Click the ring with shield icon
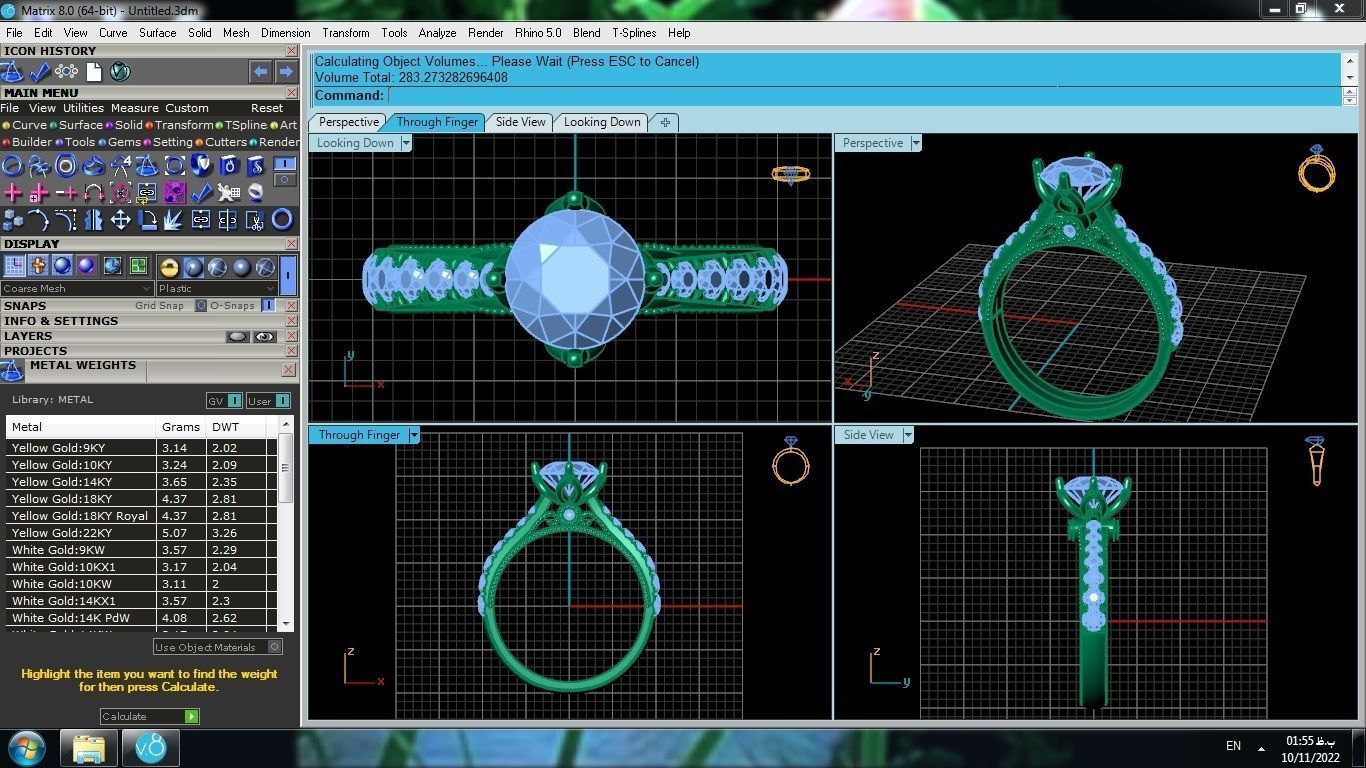Image resolution: width=1366 pixels, height=768 pixels. pyautogui.click(x=201, y=165)
